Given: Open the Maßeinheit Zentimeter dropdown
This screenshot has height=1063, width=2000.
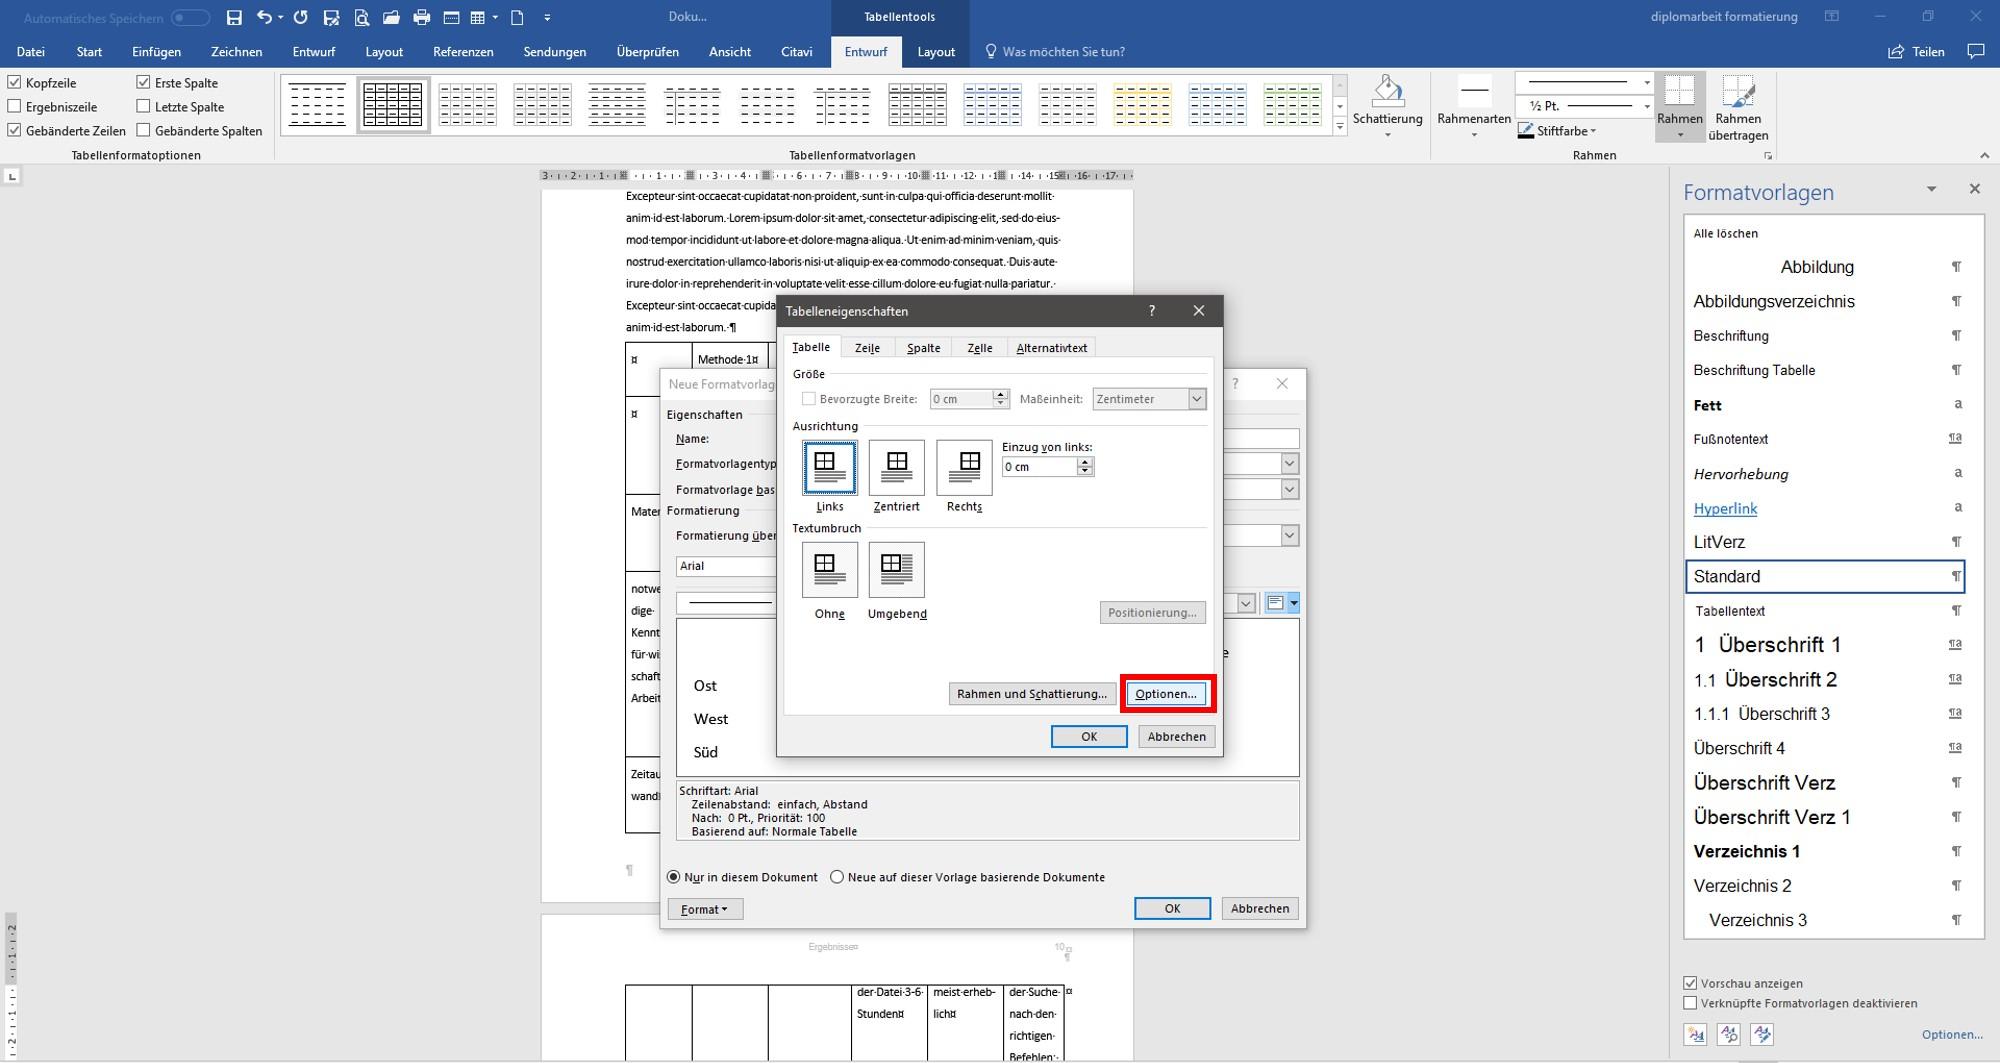Looking at the screenshot, I should pyautogui.click(x=1149, y=399).
